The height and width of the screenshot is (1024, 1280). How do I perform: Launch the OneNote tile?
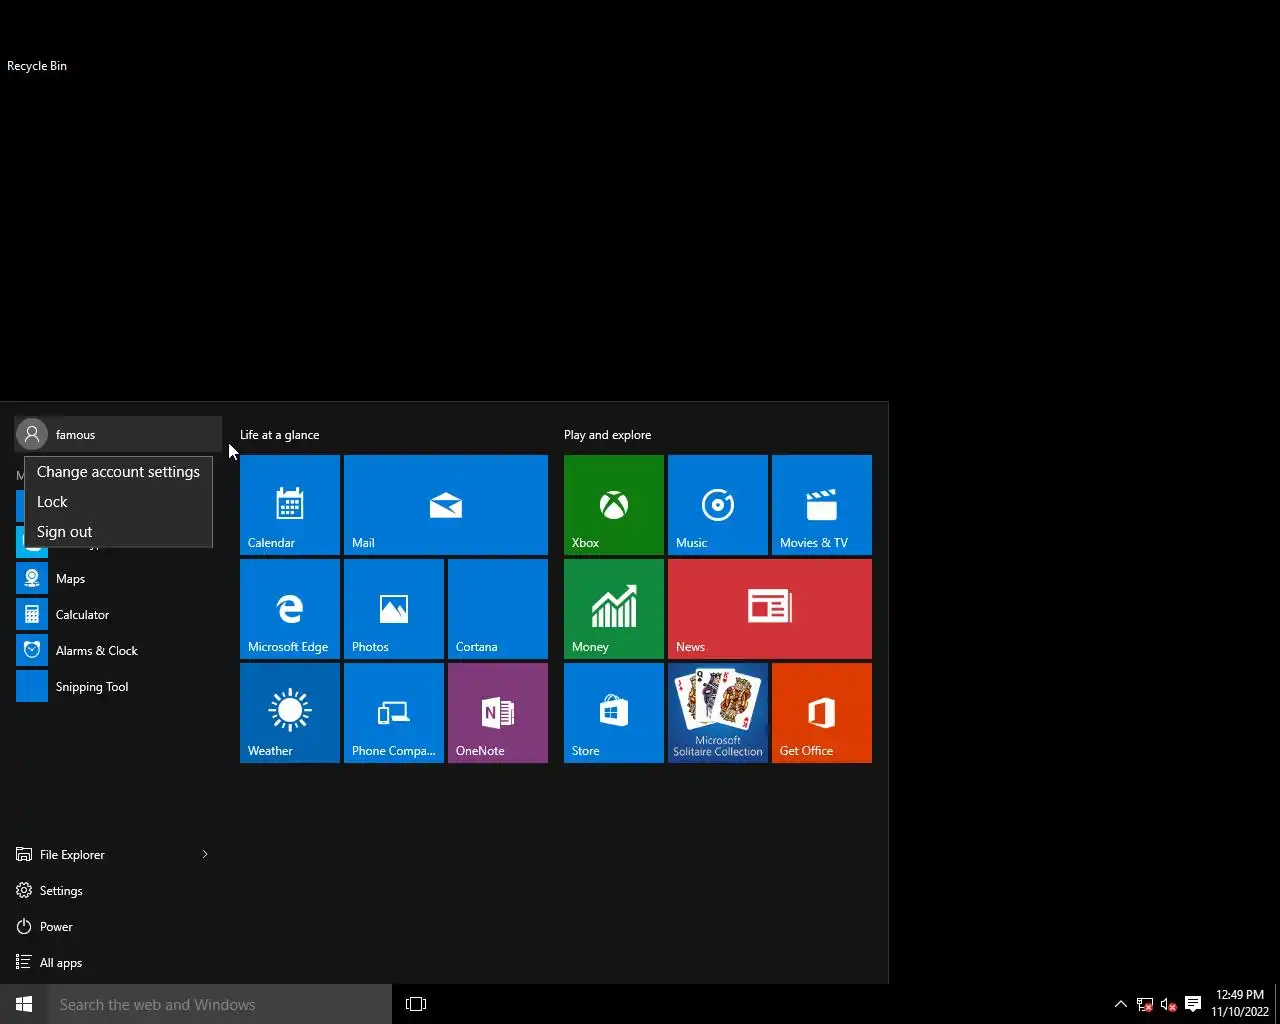point(498,713)
